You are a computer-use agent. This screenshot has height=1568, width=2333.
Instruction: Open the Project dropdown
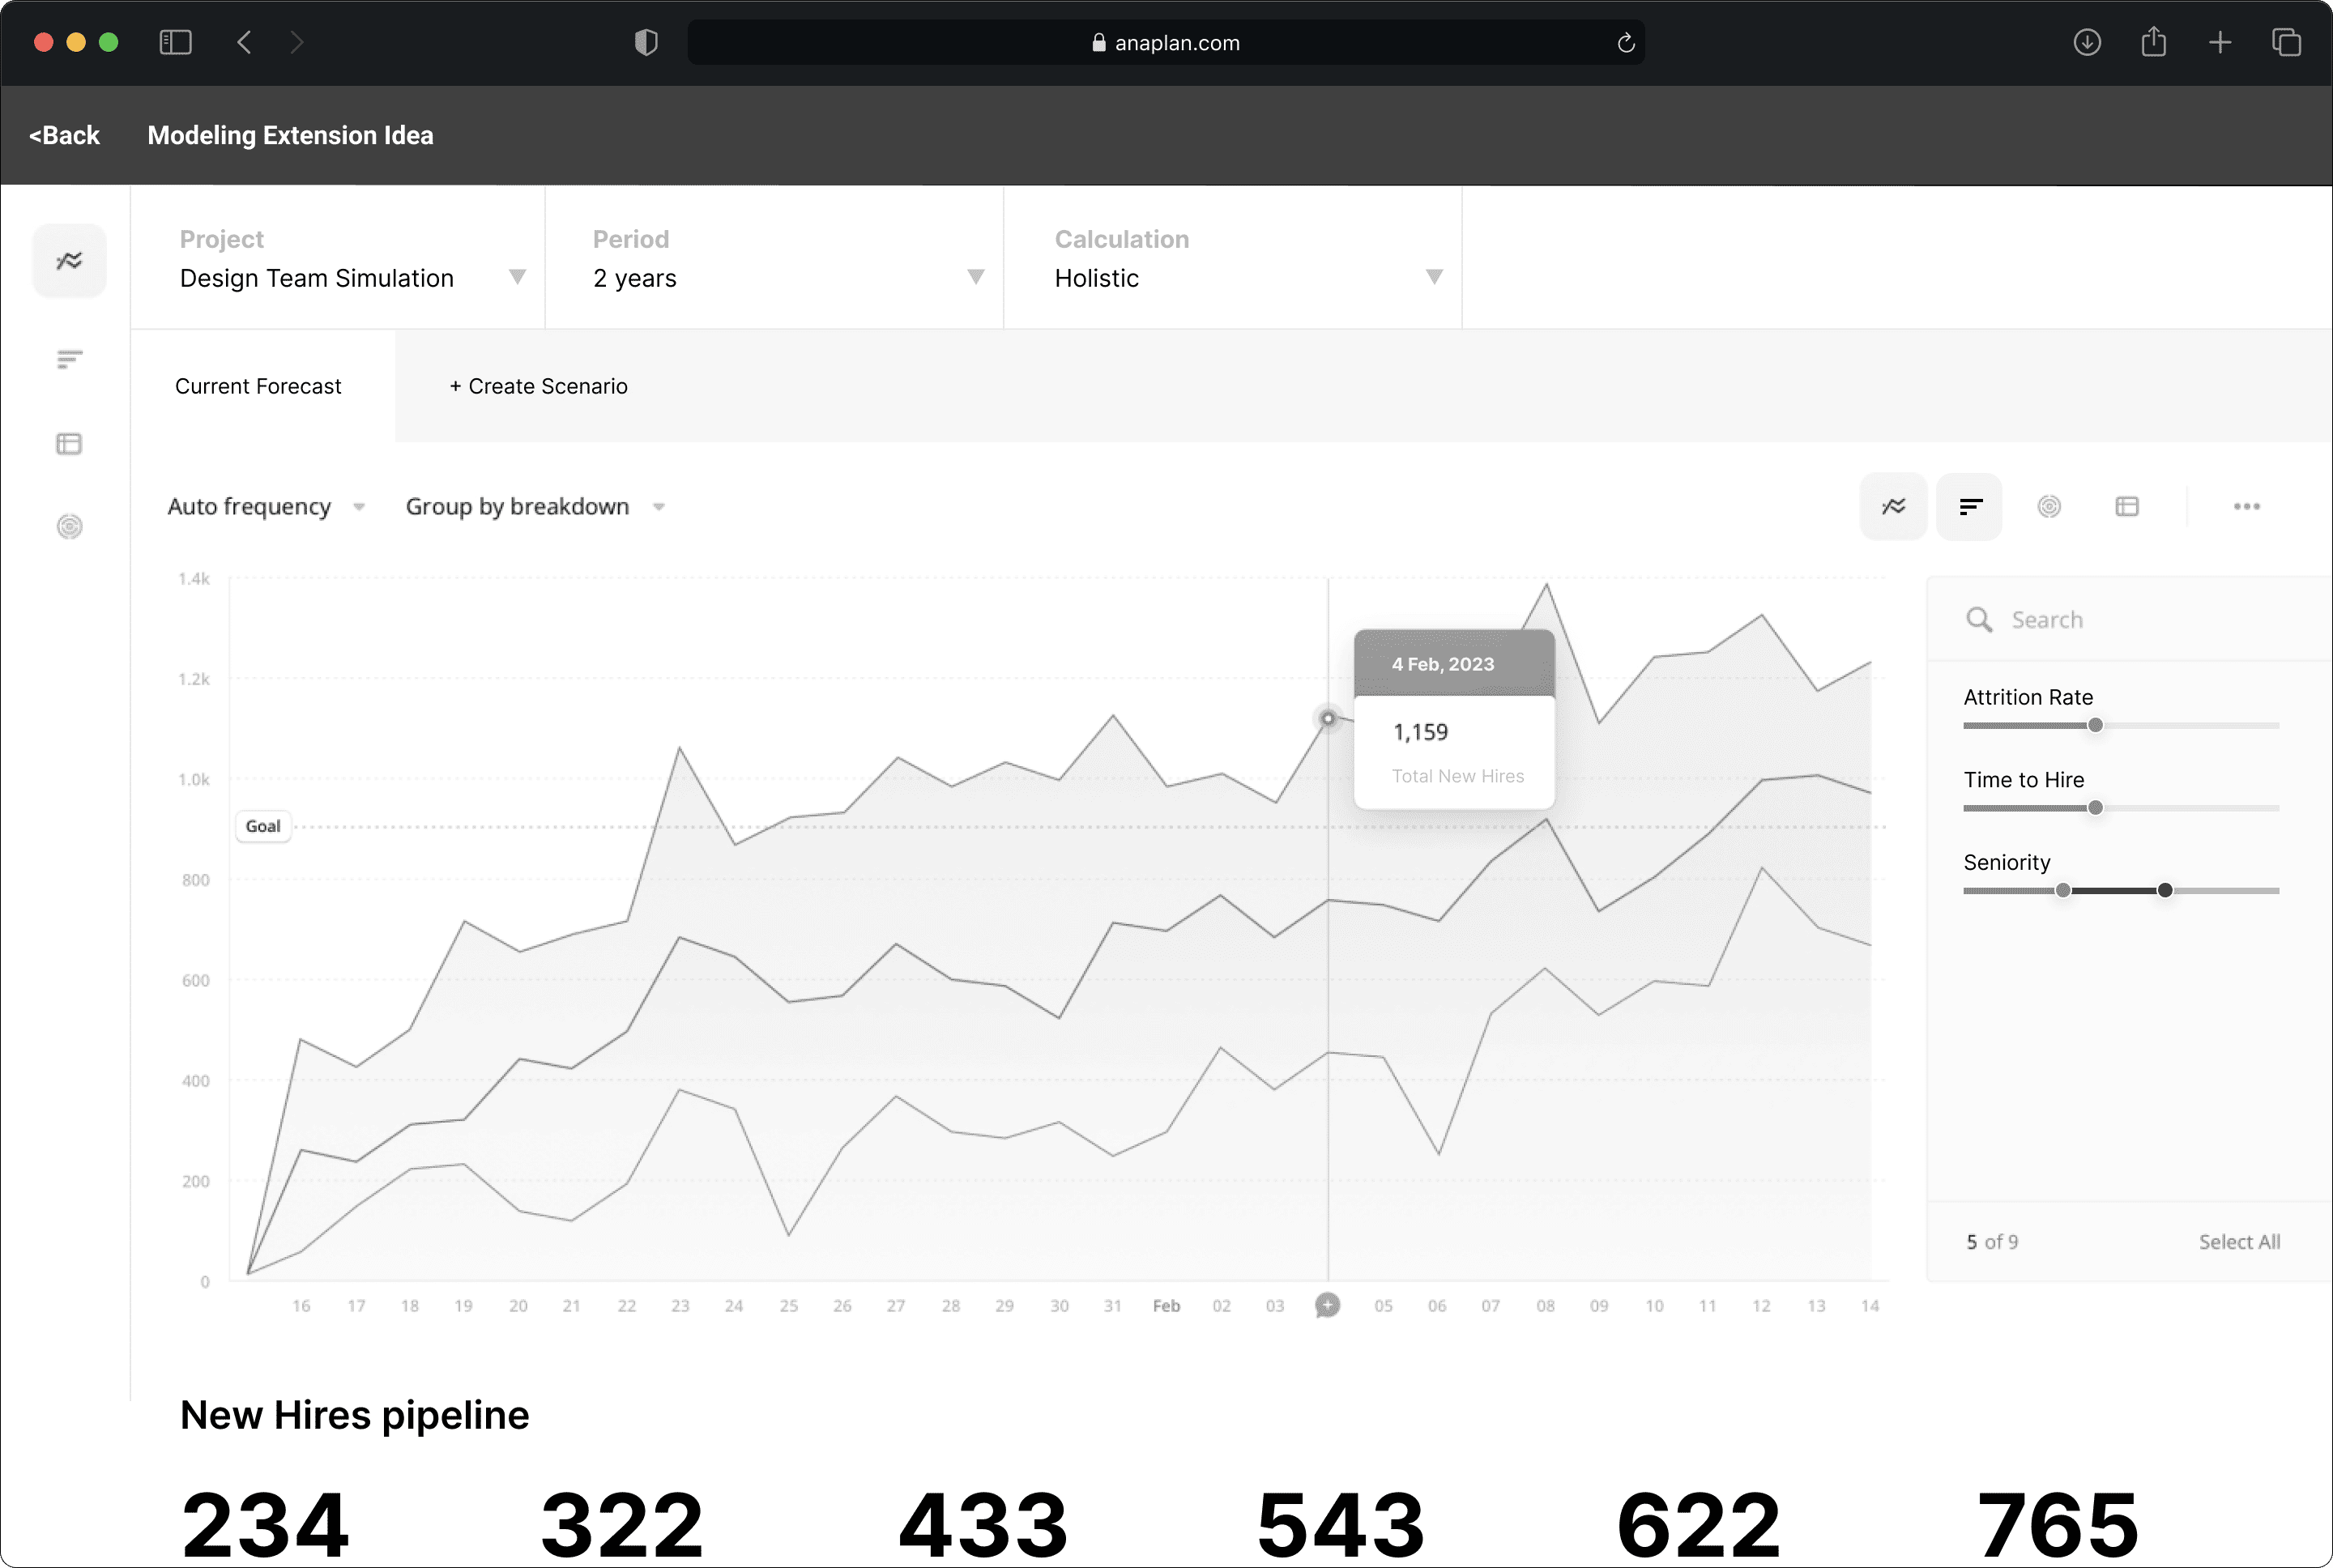click(x=338, y=258)
